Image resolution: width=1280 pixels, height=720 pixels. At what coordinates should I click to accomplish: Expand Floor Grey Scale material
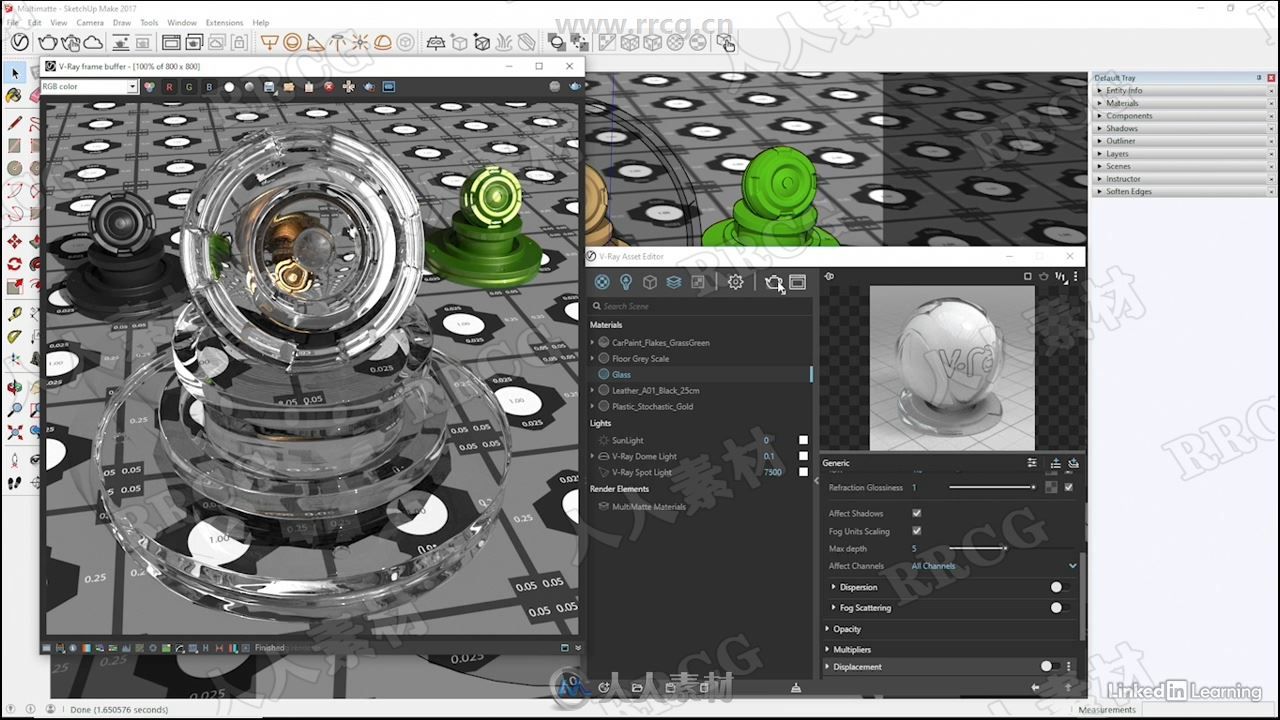592,358
